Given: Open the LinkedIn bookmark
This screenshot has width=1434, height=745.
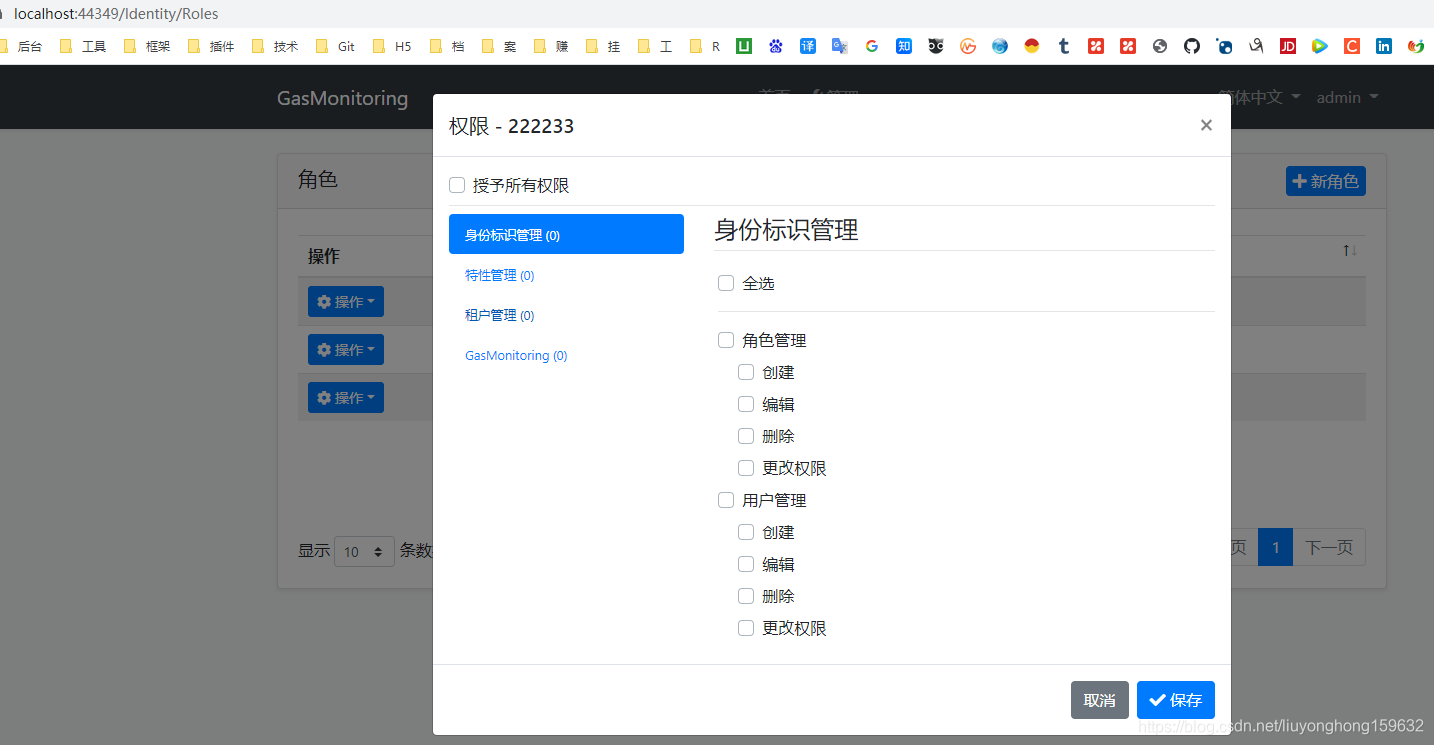Looking at the screenshot, I should tap(1383, 45).
